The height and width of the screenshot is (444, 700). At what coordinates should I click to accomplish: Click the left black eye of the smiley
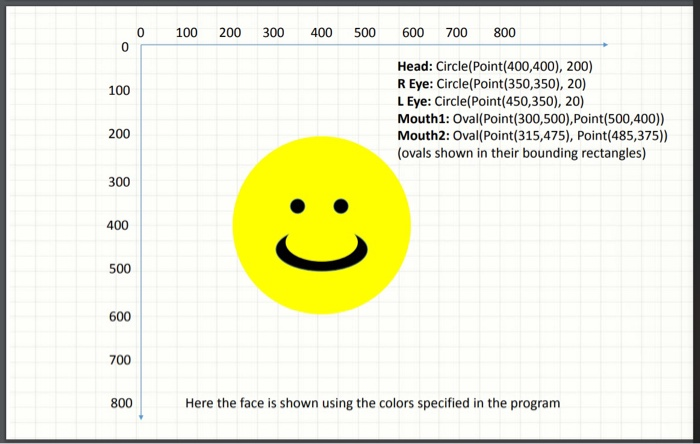[x=298, y=206]
